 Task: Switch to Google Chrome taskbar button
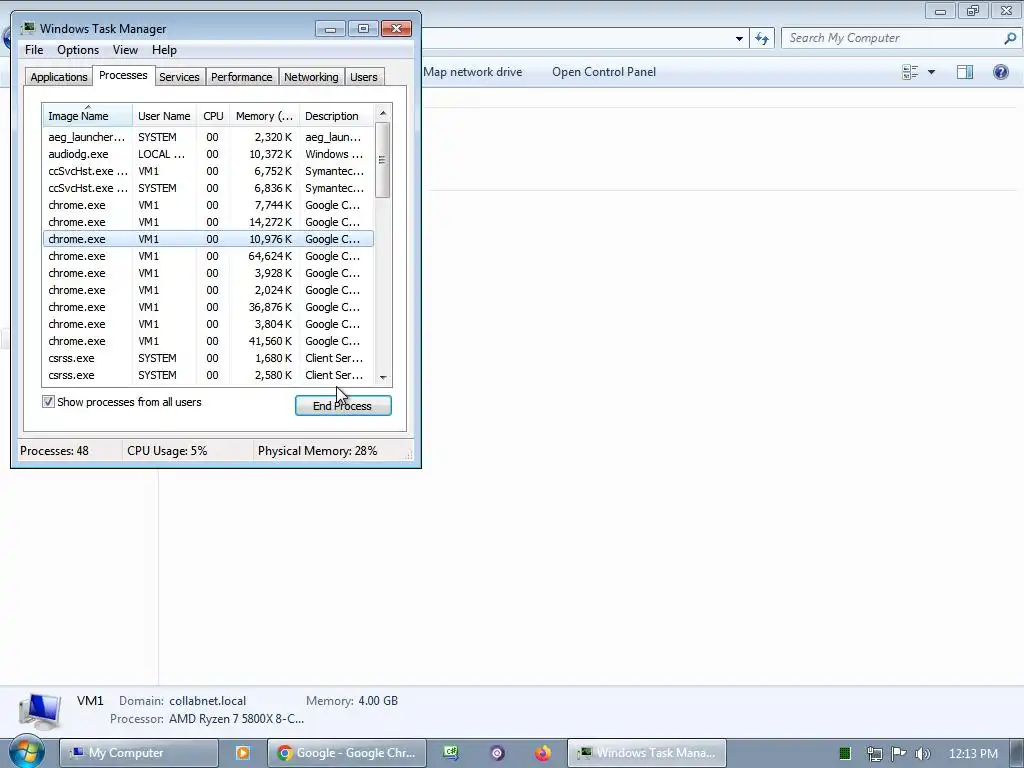(x=347, y=753)
